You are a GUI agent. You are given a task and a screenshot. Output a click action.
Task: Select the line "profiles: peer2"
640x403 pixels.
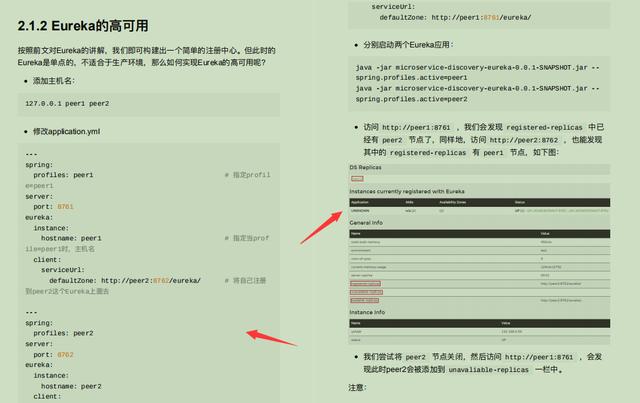coord(63,333)
